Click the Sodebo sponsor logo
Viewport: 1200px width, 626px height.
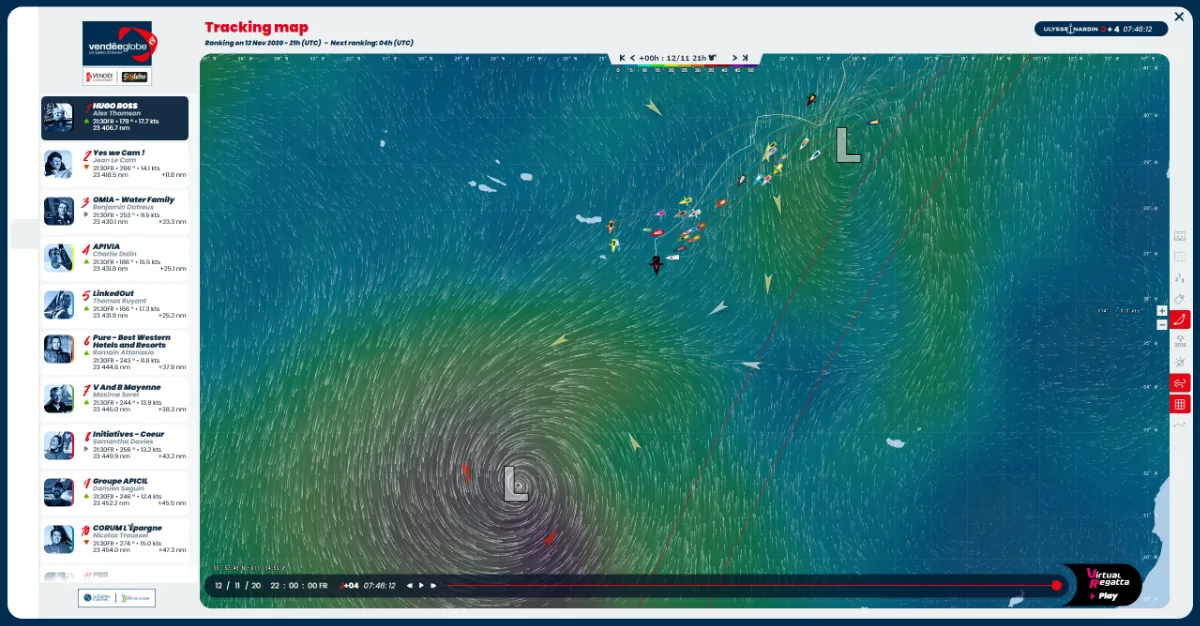[134, 77]
